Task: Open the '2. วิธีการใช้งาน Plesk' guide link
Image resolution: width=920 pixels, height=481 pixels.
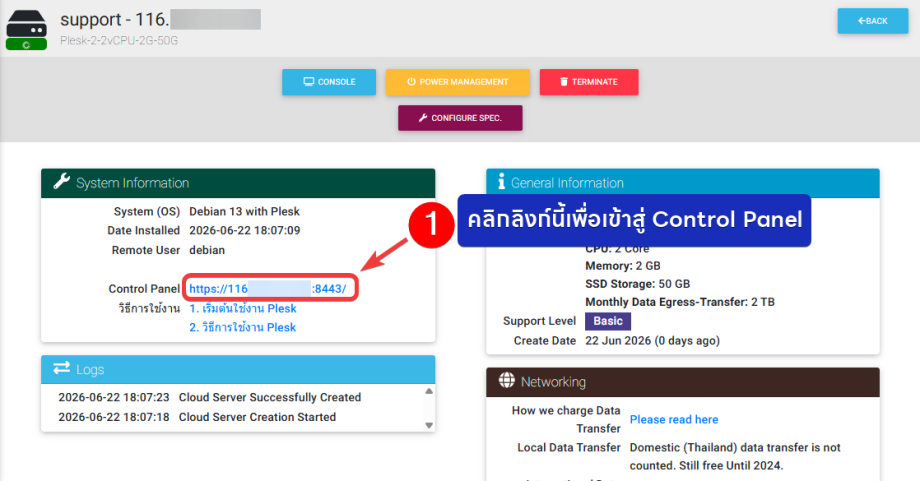Action: (x=242, y=327)
